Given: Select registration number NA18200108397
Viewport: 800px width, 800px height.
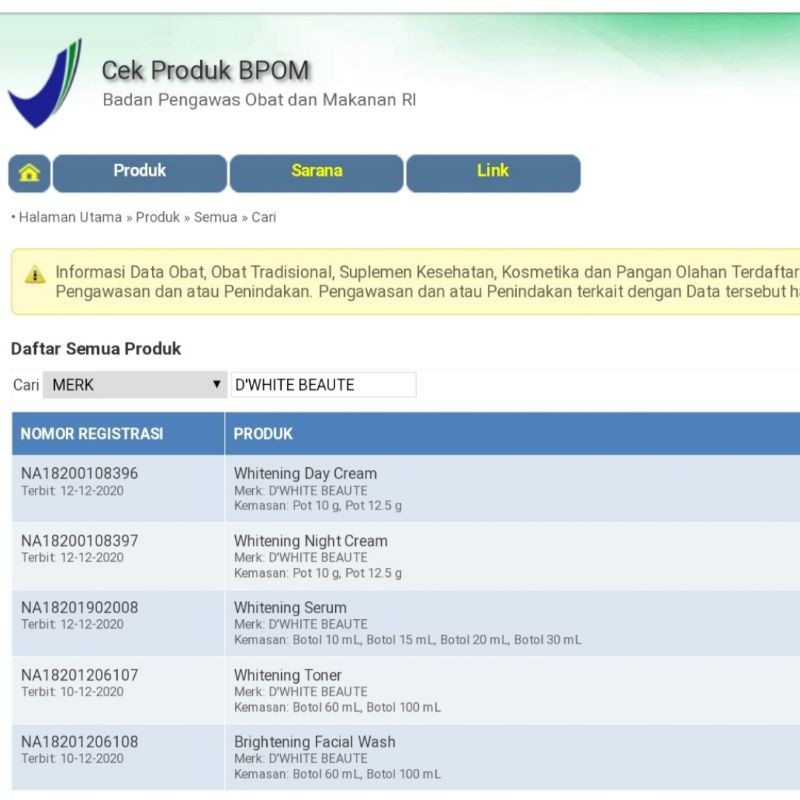Looking at the screenshot, I should [x=80, y=541].
